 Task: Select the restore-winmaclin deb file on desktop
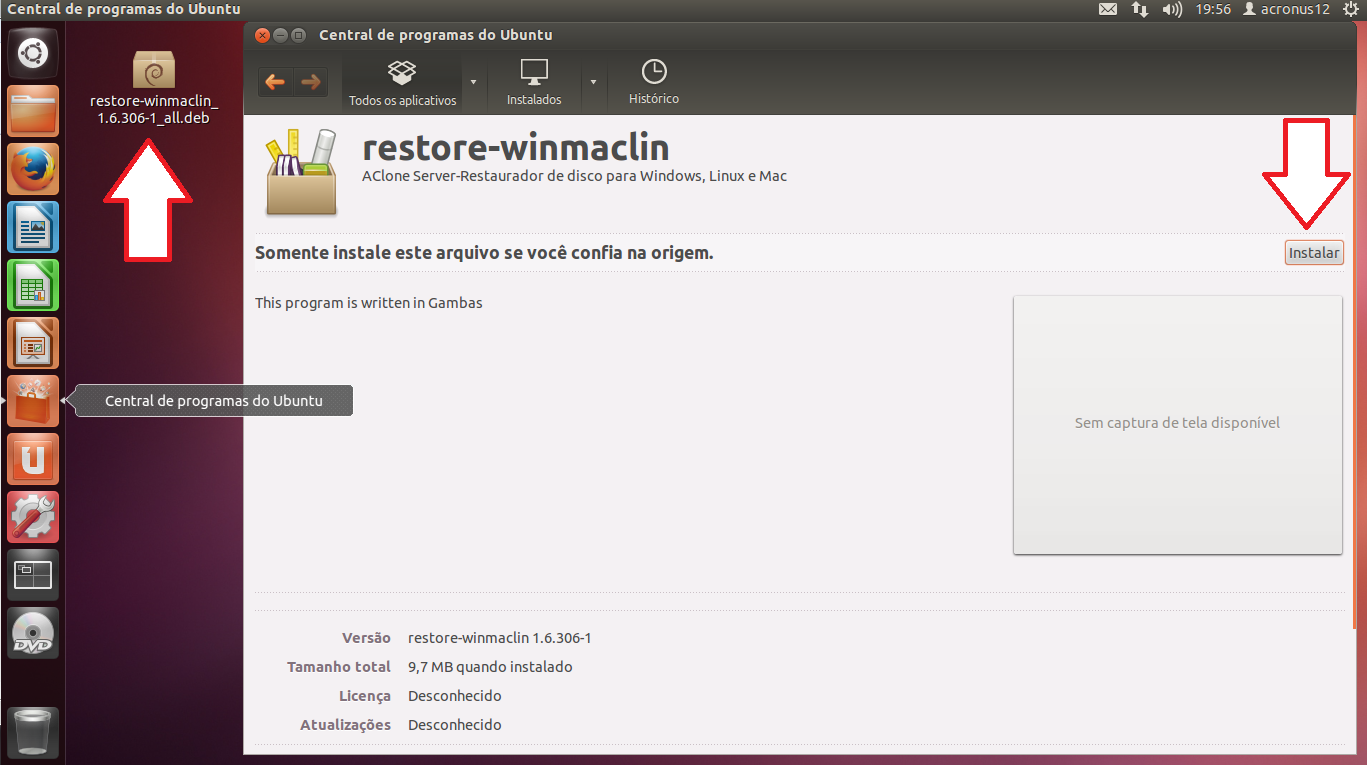click(x=154, y=88)
